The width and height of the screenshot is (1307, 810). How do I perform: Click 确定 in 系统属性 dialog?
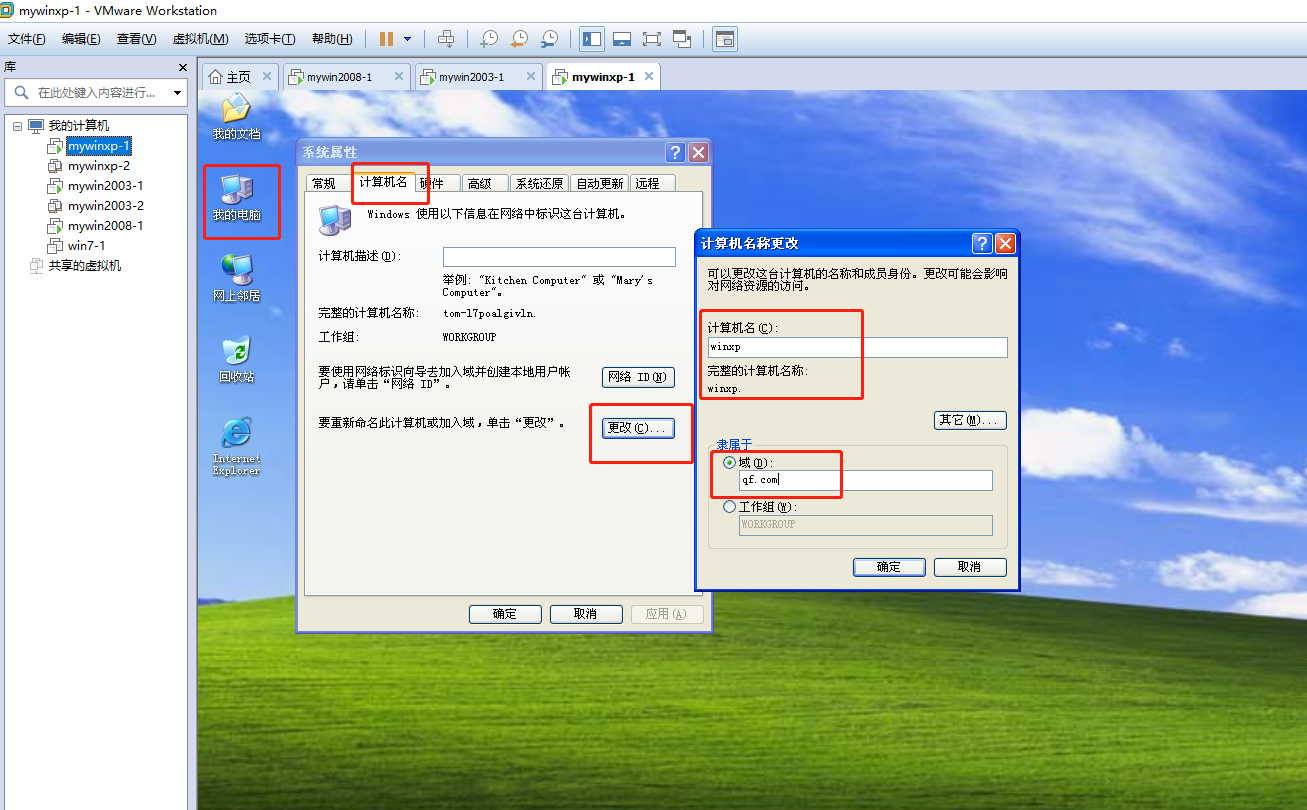(505, 614)
